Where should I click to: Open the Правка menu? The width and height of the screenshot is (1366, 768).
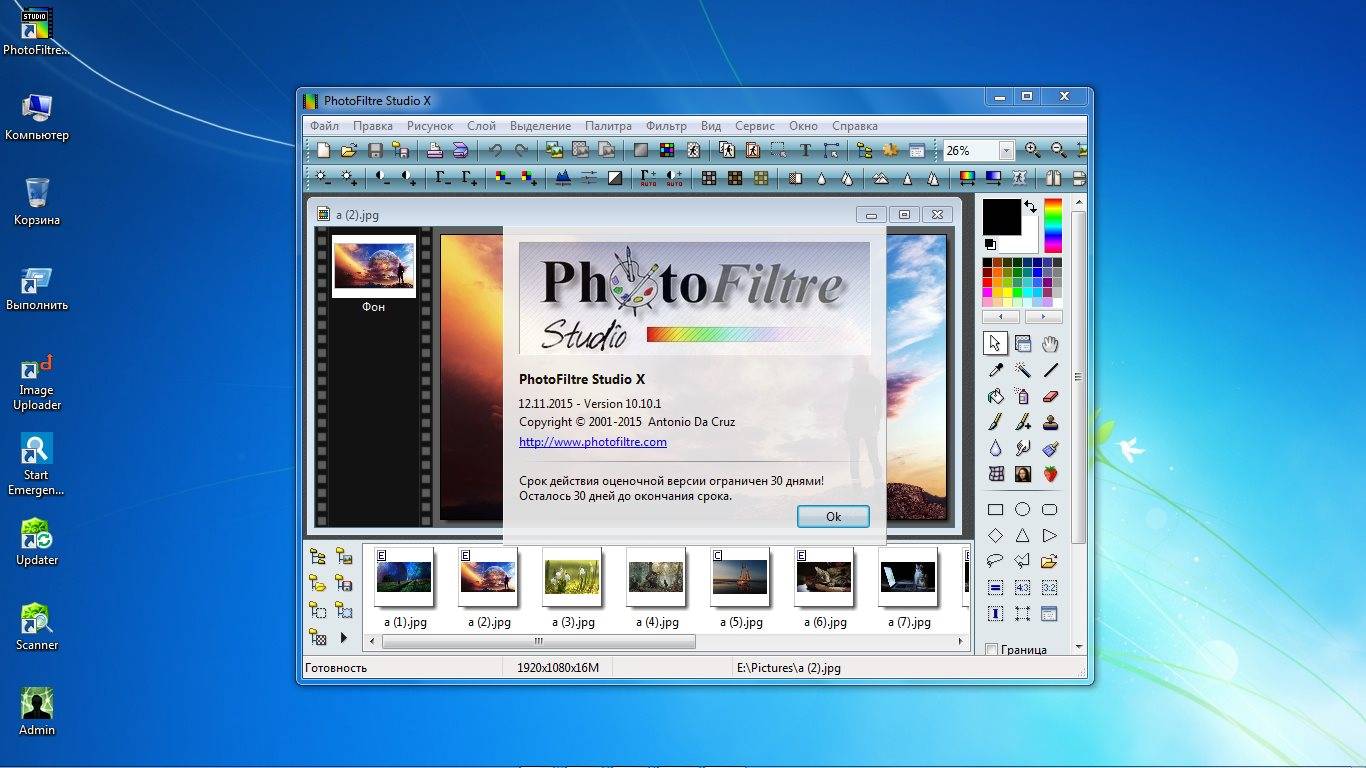point(372,126)
